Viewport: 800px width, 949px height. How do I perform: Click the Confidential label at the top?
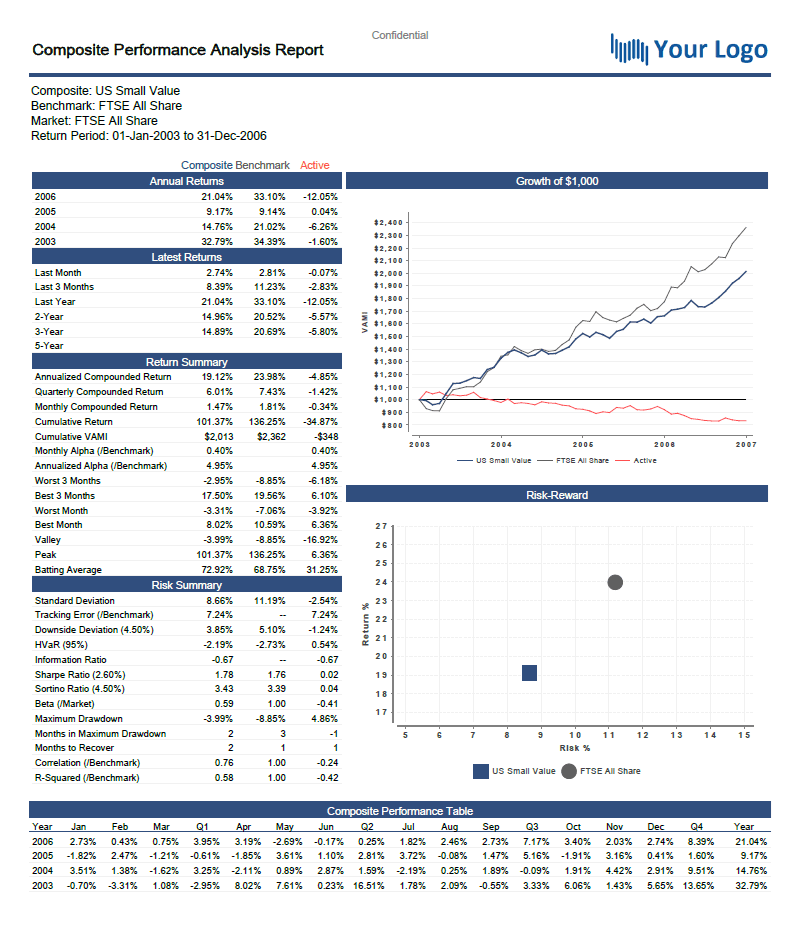pos(400,35)
